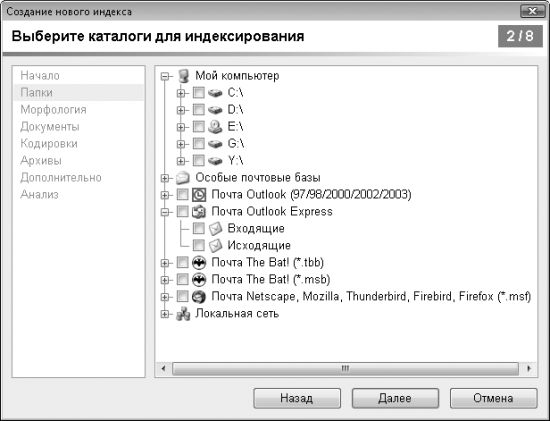The image size is (550, 421).
Task: Click the Далее button
Action: [395, 398]
